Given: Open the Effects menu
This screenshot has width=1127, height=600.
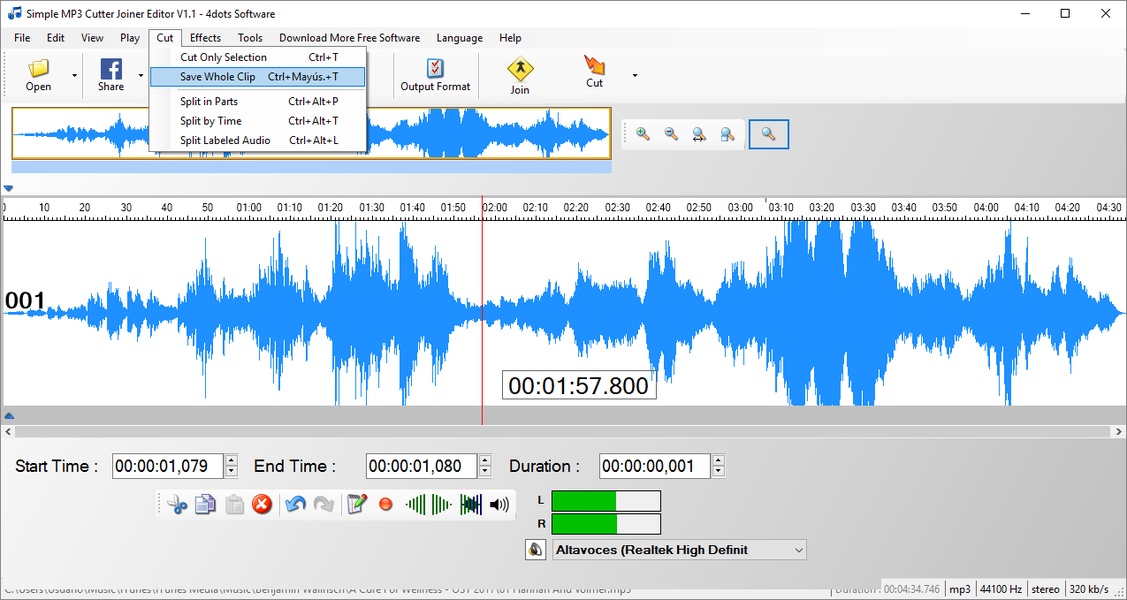Looking at the screenshot, I should point(205,38).
